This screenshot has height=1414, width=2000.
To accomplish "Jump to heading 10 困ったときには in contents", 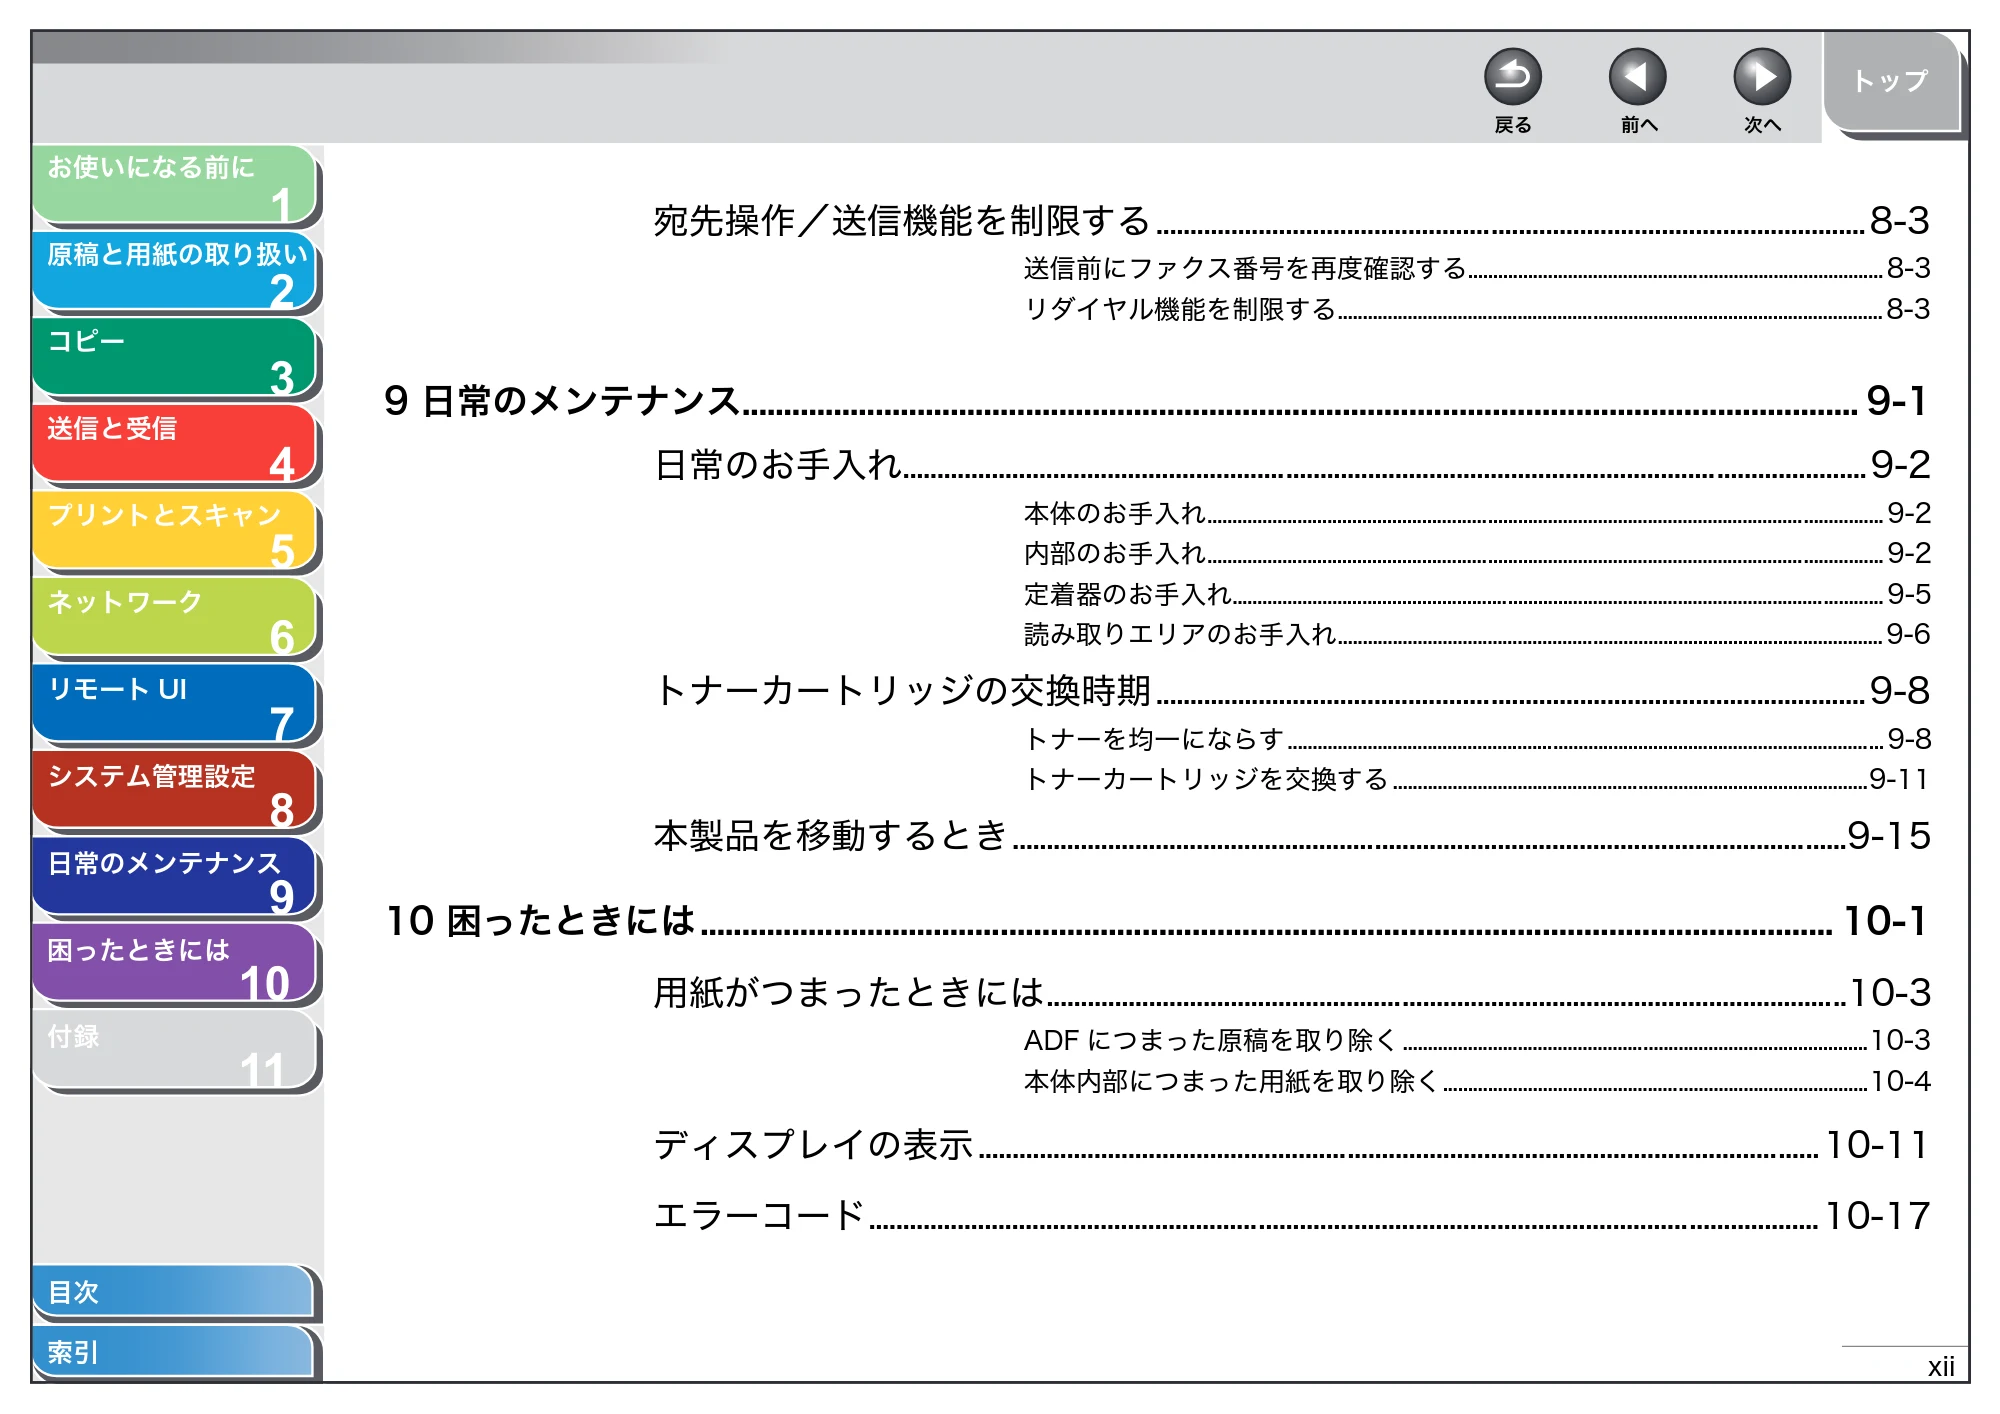I will coord(1155,920).
